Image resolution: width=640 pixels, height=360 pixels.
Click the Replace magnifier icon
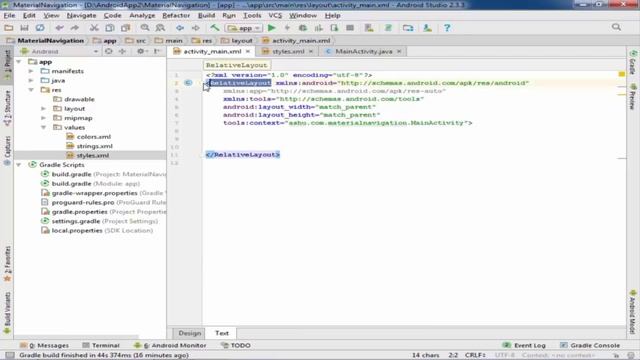click(160, 28)
